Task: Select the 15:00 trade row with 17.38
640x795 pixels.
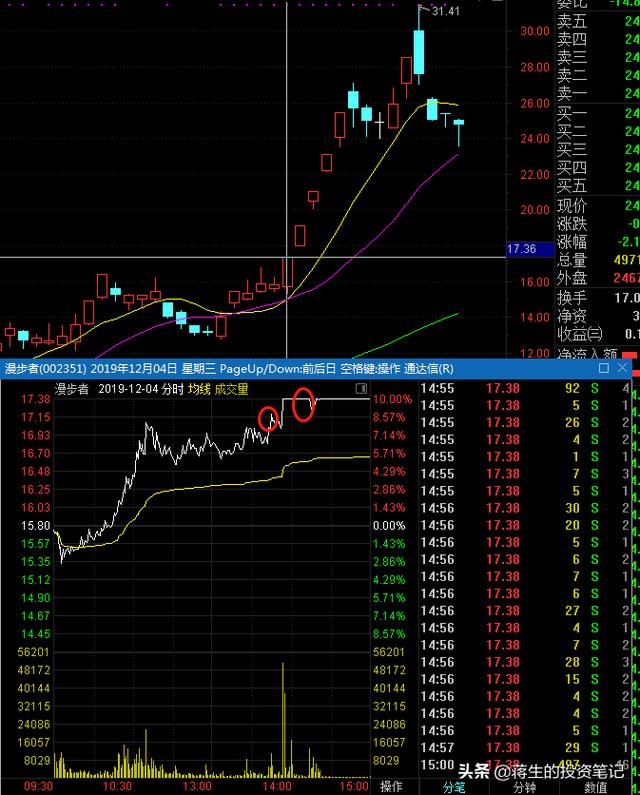Action: point(502,765)
